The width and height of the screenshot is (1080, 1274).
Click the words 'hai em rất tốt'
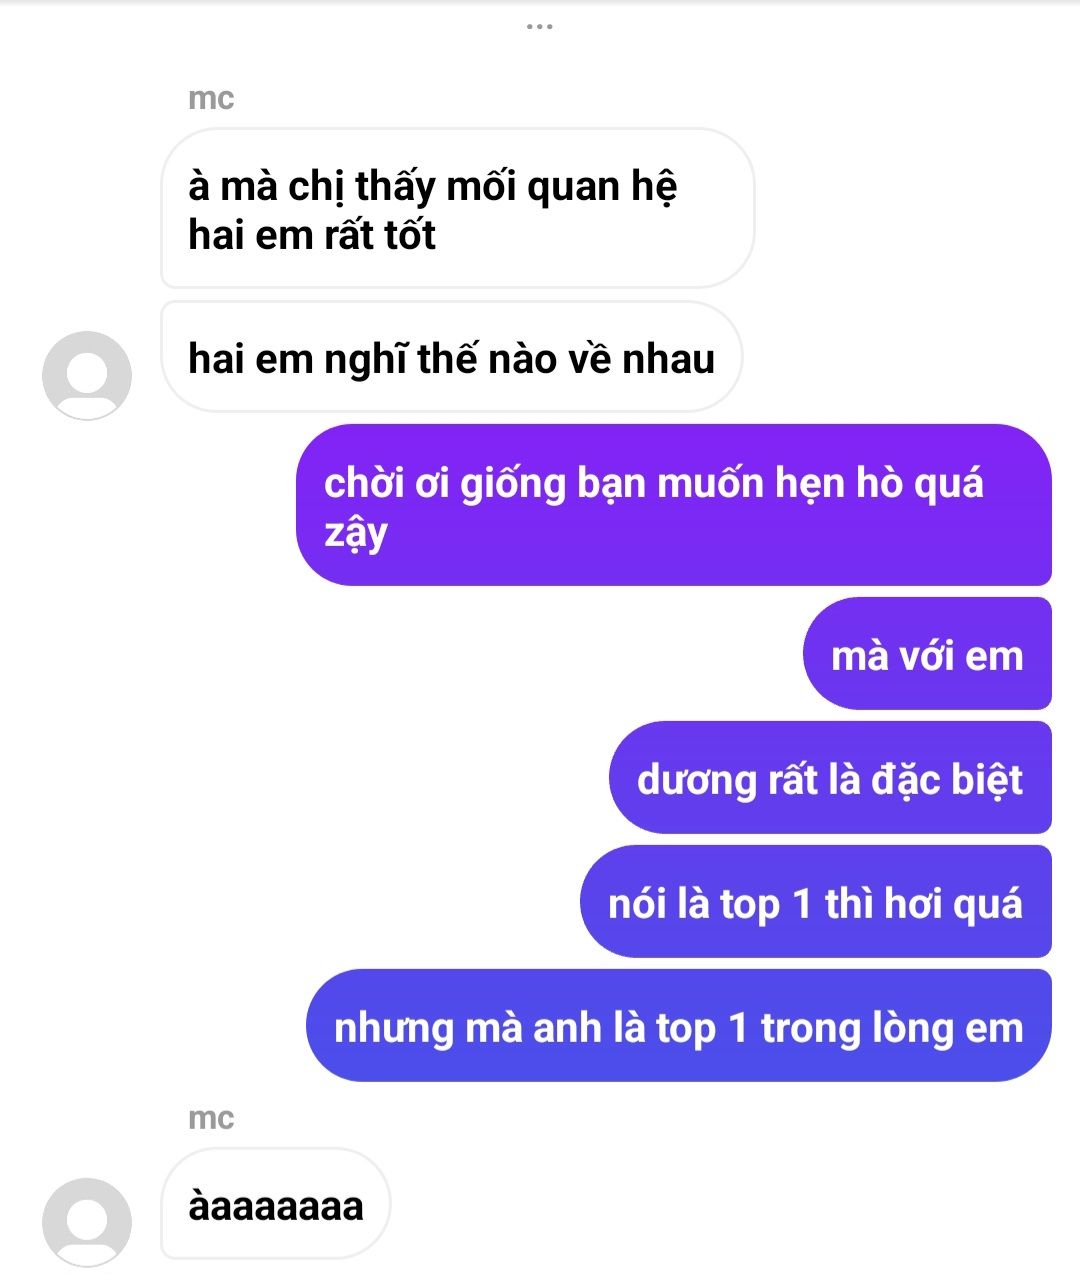[x=312, y=235]
